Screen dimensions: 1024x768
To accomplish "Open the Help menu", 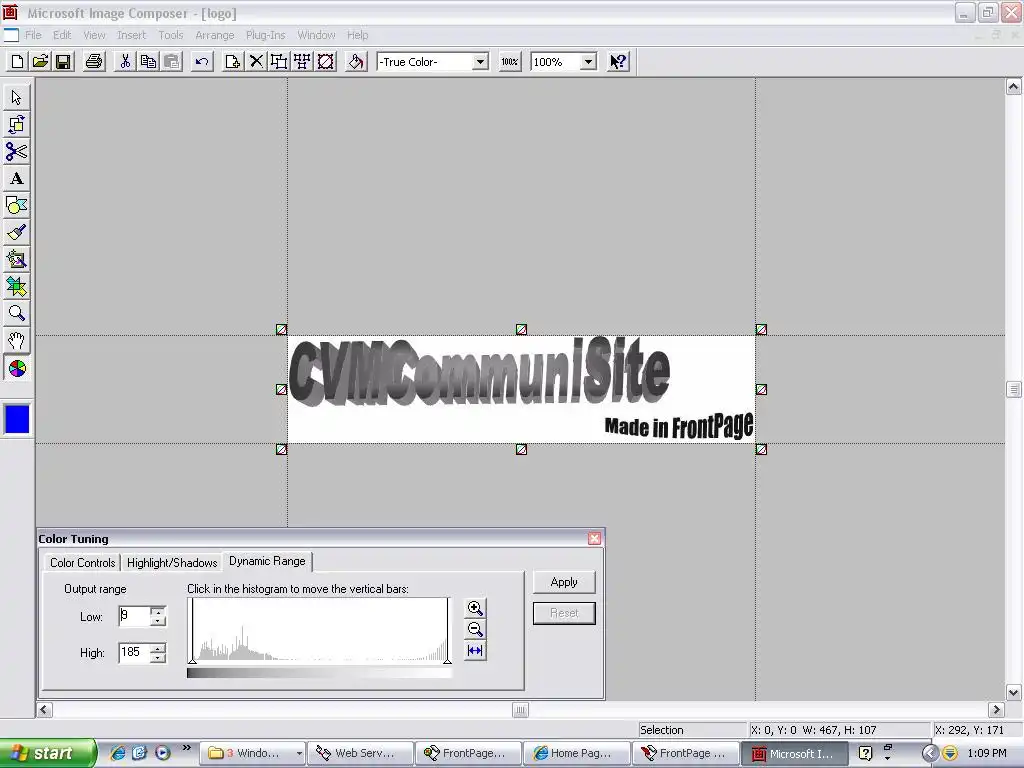I will coord(357,35).
